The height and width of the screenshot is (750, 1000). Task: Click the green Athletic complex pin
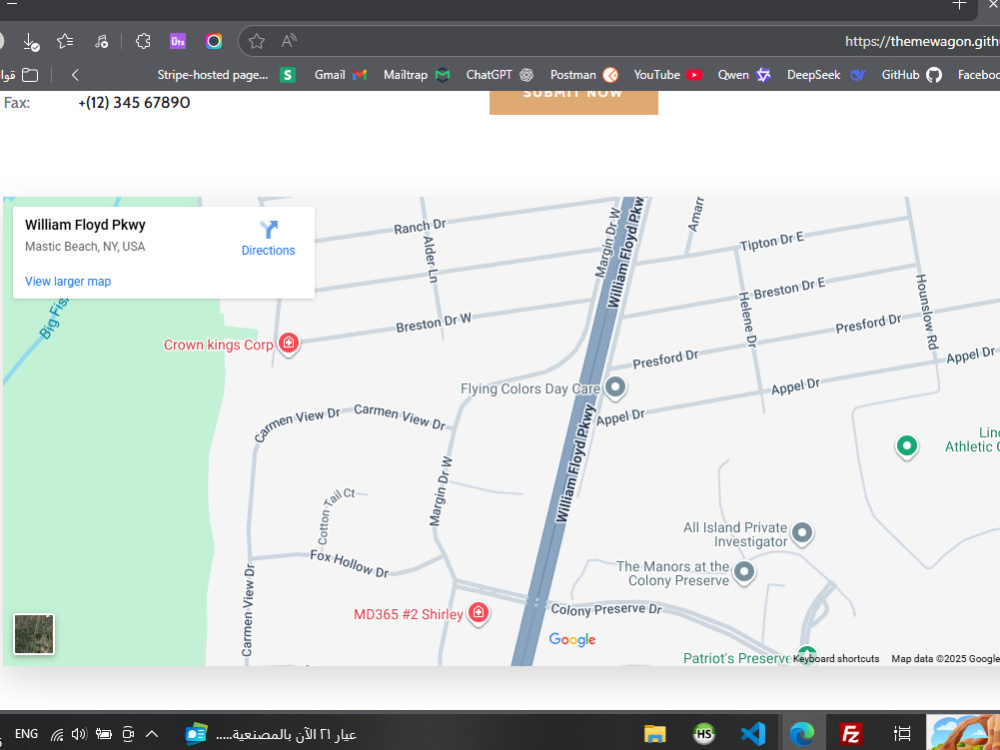point(906,446)
